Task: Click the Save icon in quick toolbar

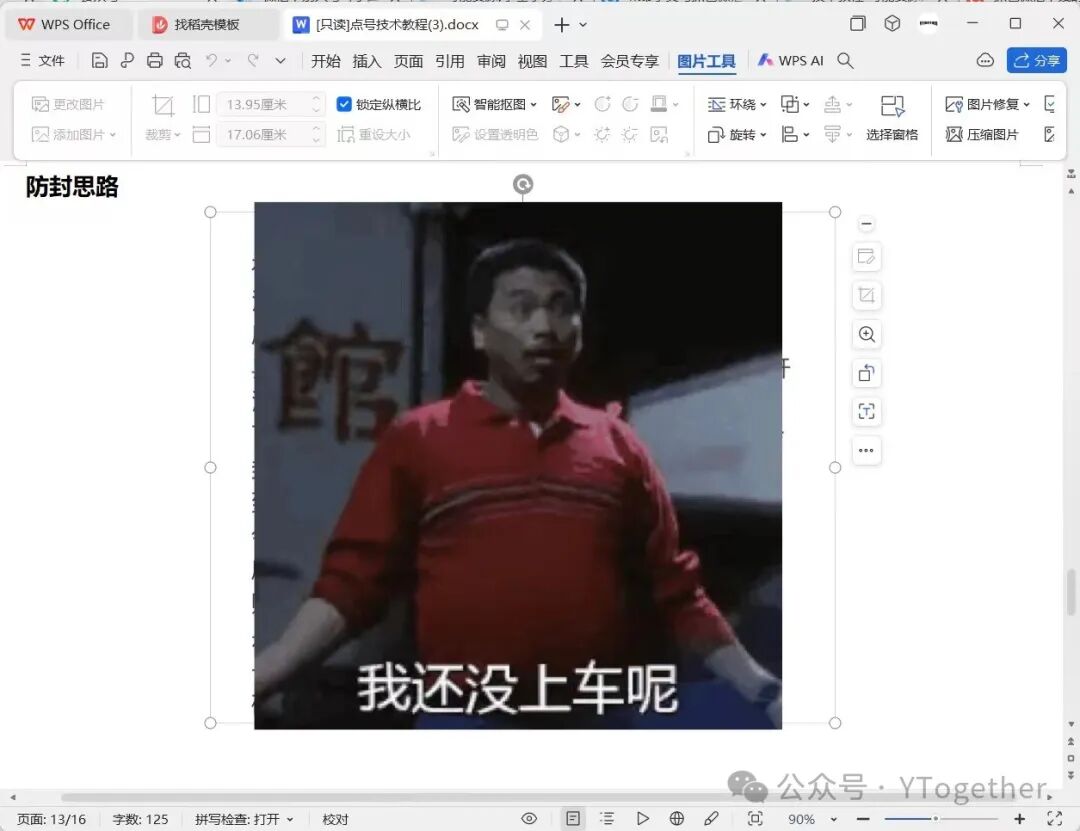Action: tap(99, 61)
